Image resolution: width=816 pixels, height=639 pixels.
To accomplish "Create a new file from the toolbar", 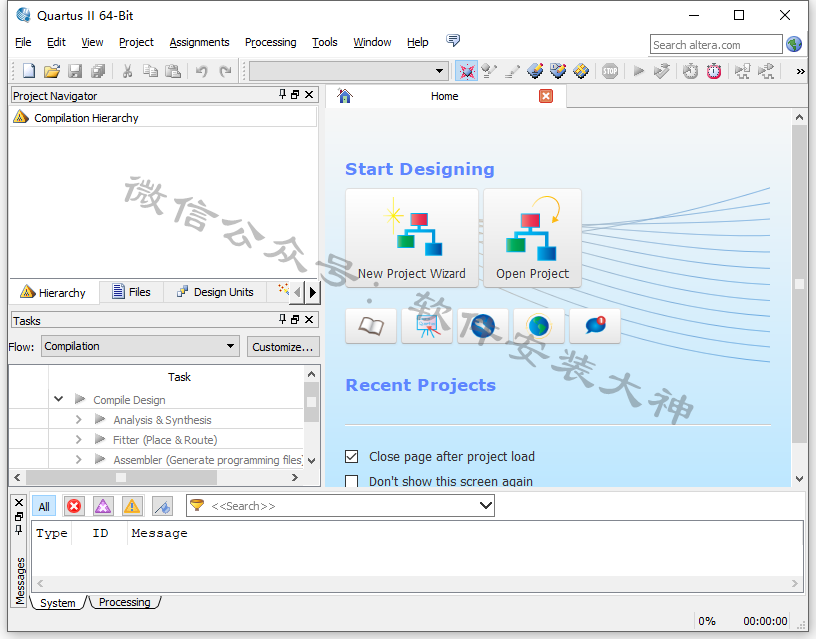I will [x=29, y=71].
